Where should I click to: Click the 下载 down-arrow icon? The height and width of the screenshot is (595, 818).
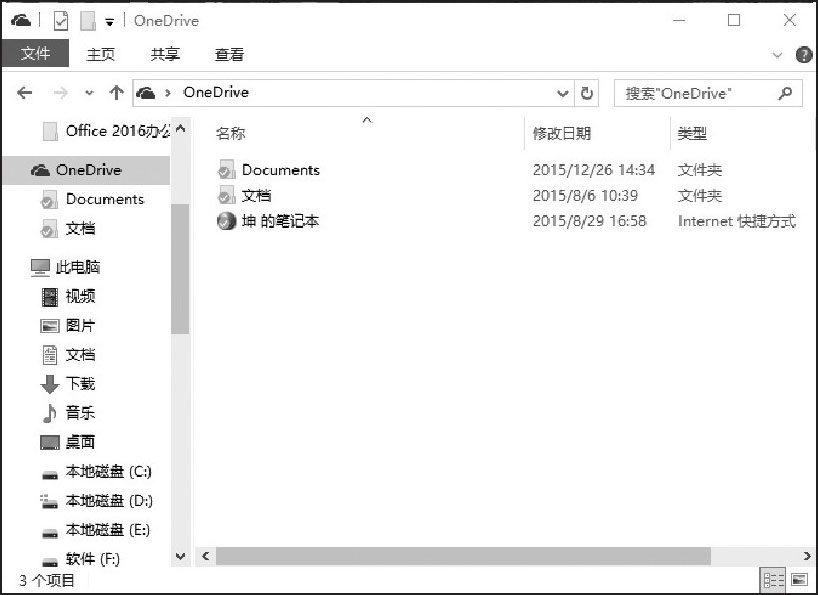(50, 384)
